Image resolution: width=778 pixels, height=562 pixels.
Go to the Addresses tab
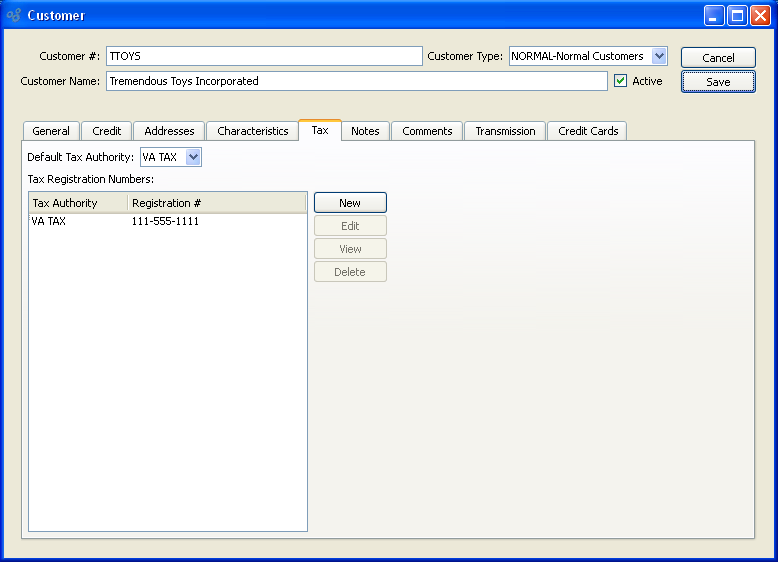(x=169, y=131)
